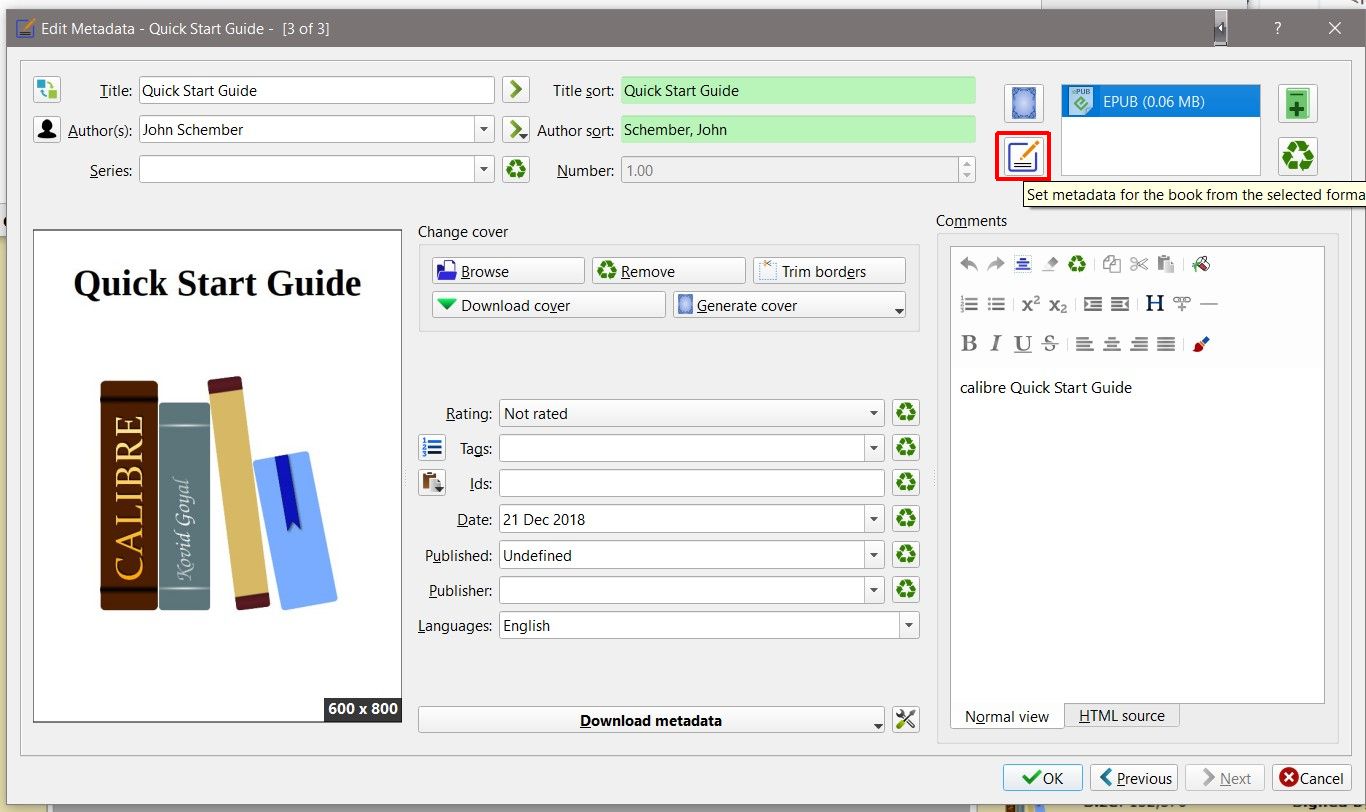This screenshot has height=812, width=1366.
Task: Cut selected comment text
Action: (1139, 264)
